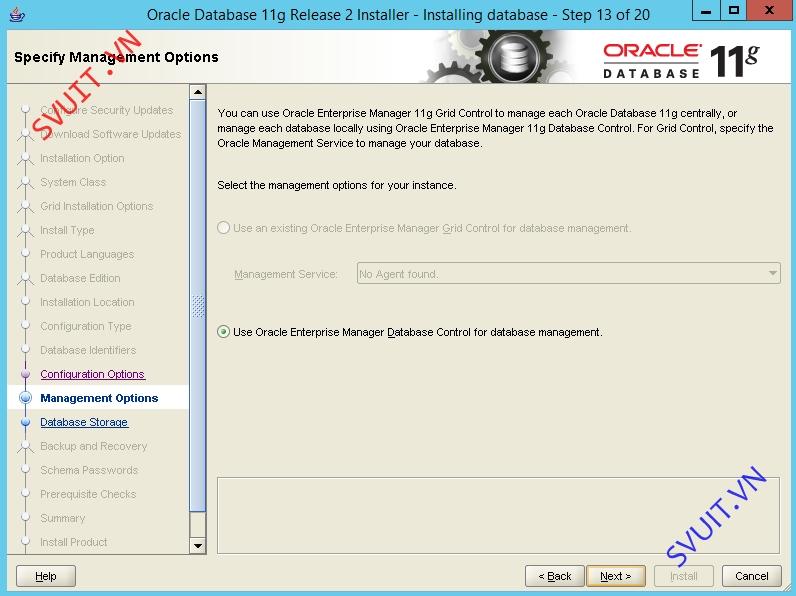796x596 pixels.
Task: Select Use Database Control radio button
Action: click(x=223, y=332)
